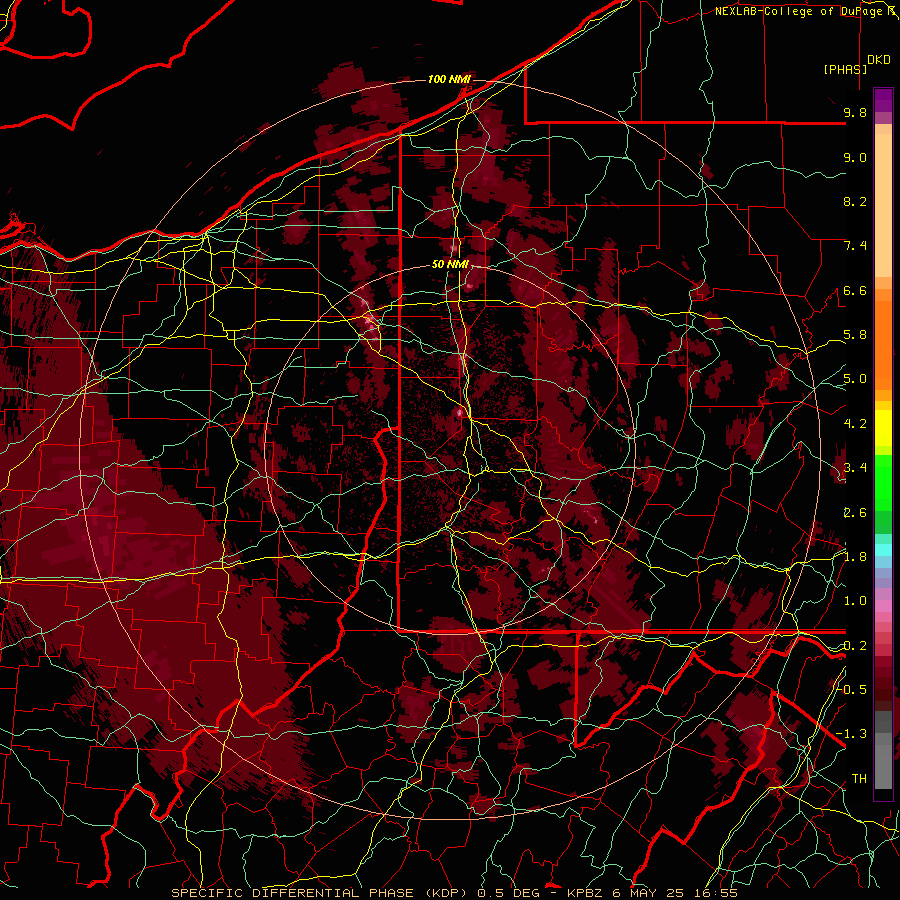This screenshot has width=900, height=900.
Task: Select the 7.4 value on the scale
Action: (855, 246)
